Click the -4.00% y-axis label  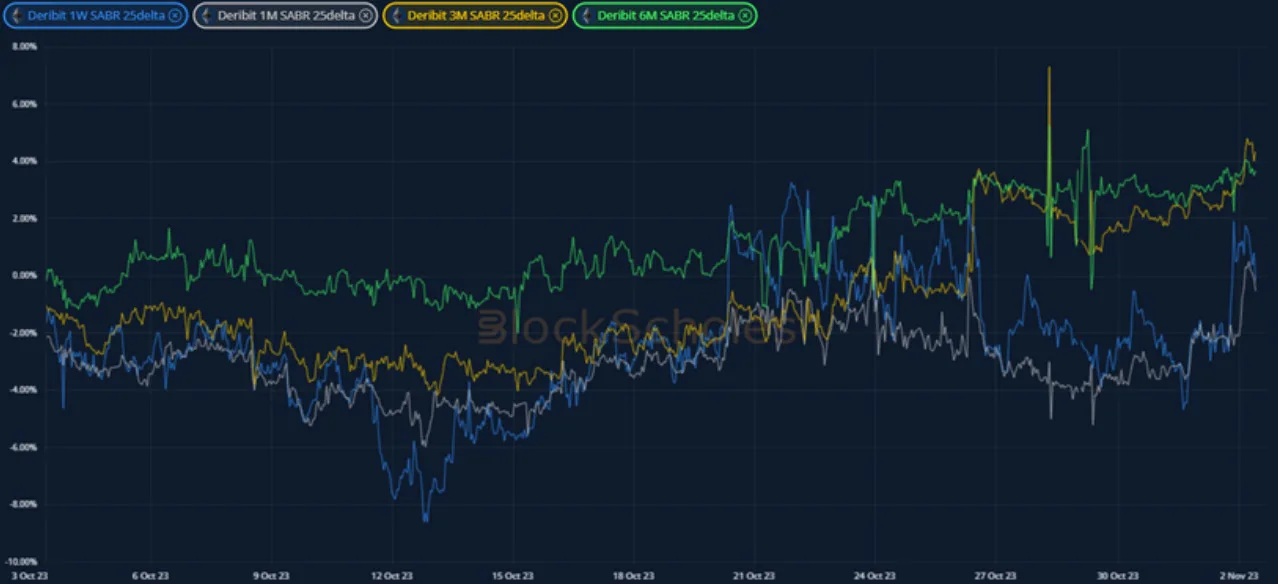(21, 390)
